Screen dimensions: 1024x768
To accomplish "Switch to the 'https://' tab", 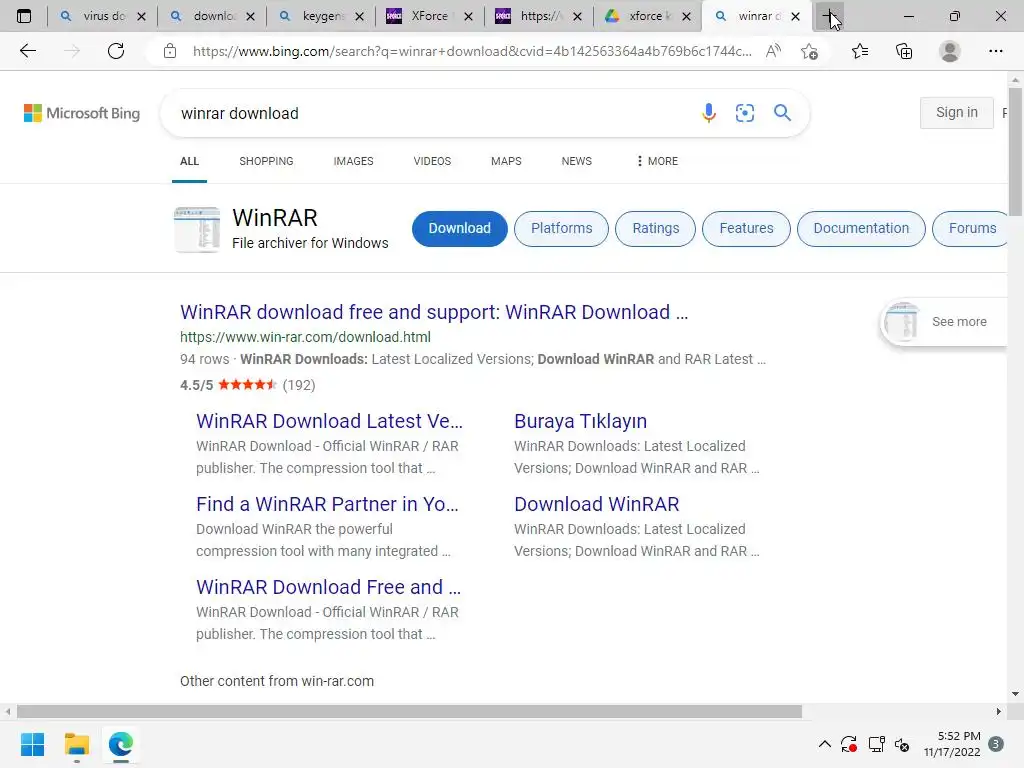I will coord(537,16).
